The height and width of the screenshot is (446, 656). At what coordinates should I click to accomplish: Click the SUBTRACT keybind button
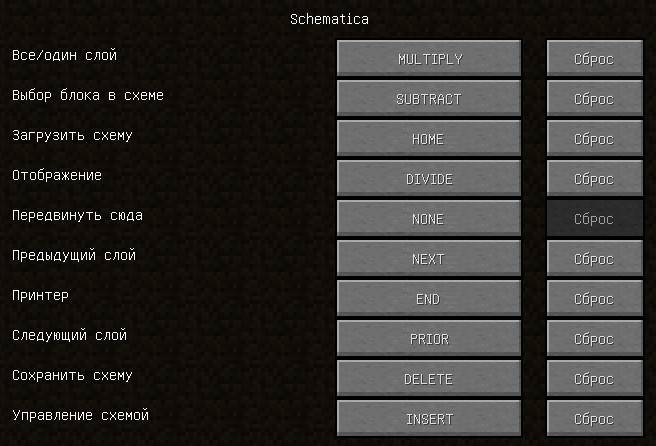429,99
